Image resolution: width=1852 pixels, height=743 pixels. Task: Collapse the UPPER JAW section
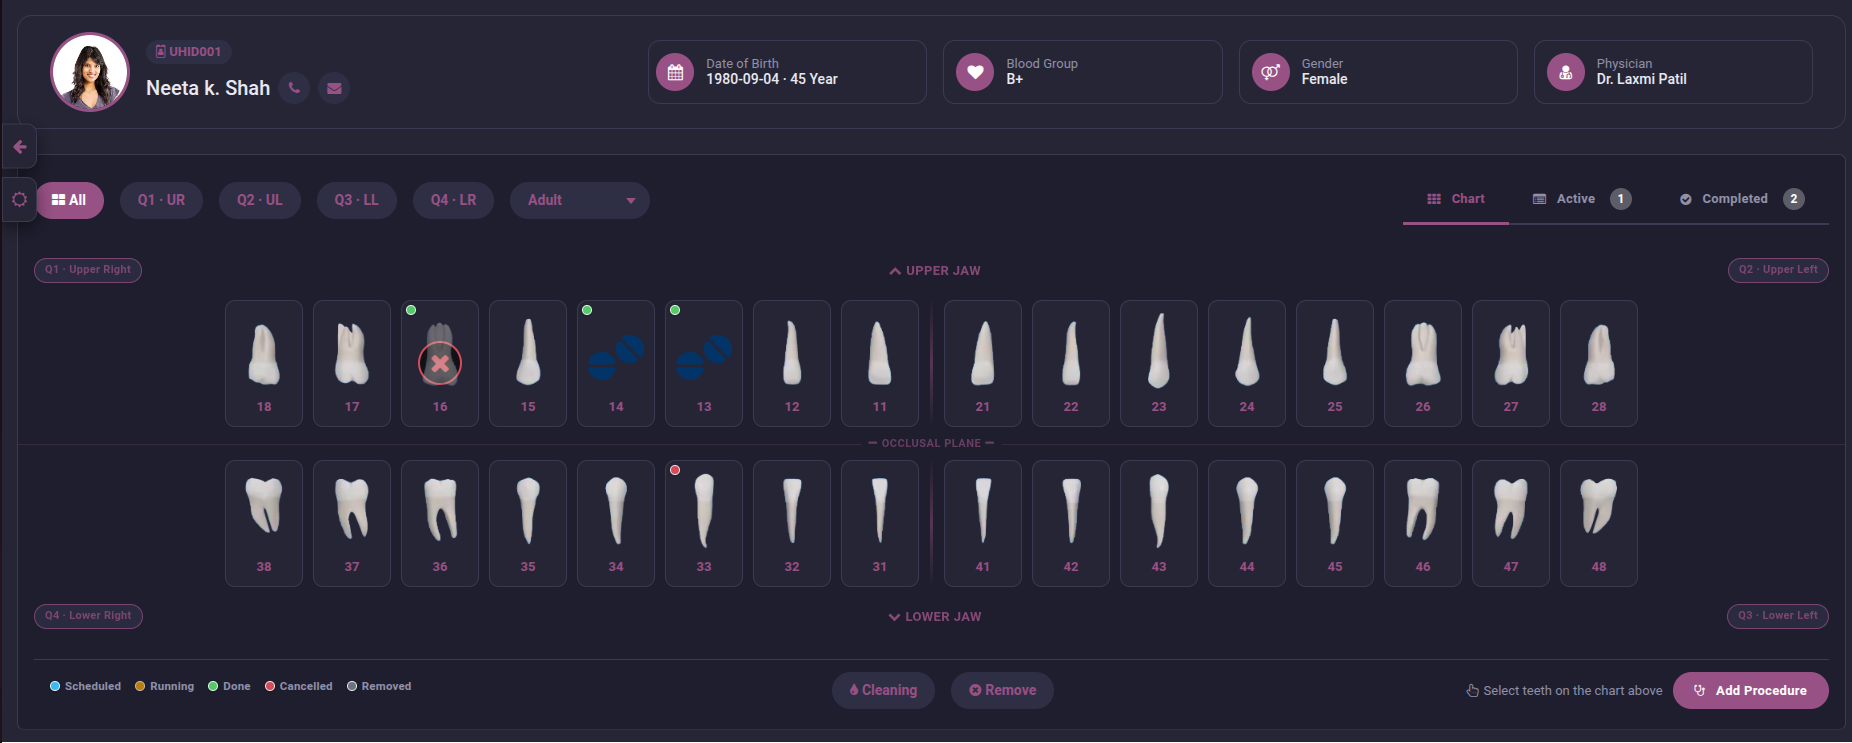coord(935,271)
